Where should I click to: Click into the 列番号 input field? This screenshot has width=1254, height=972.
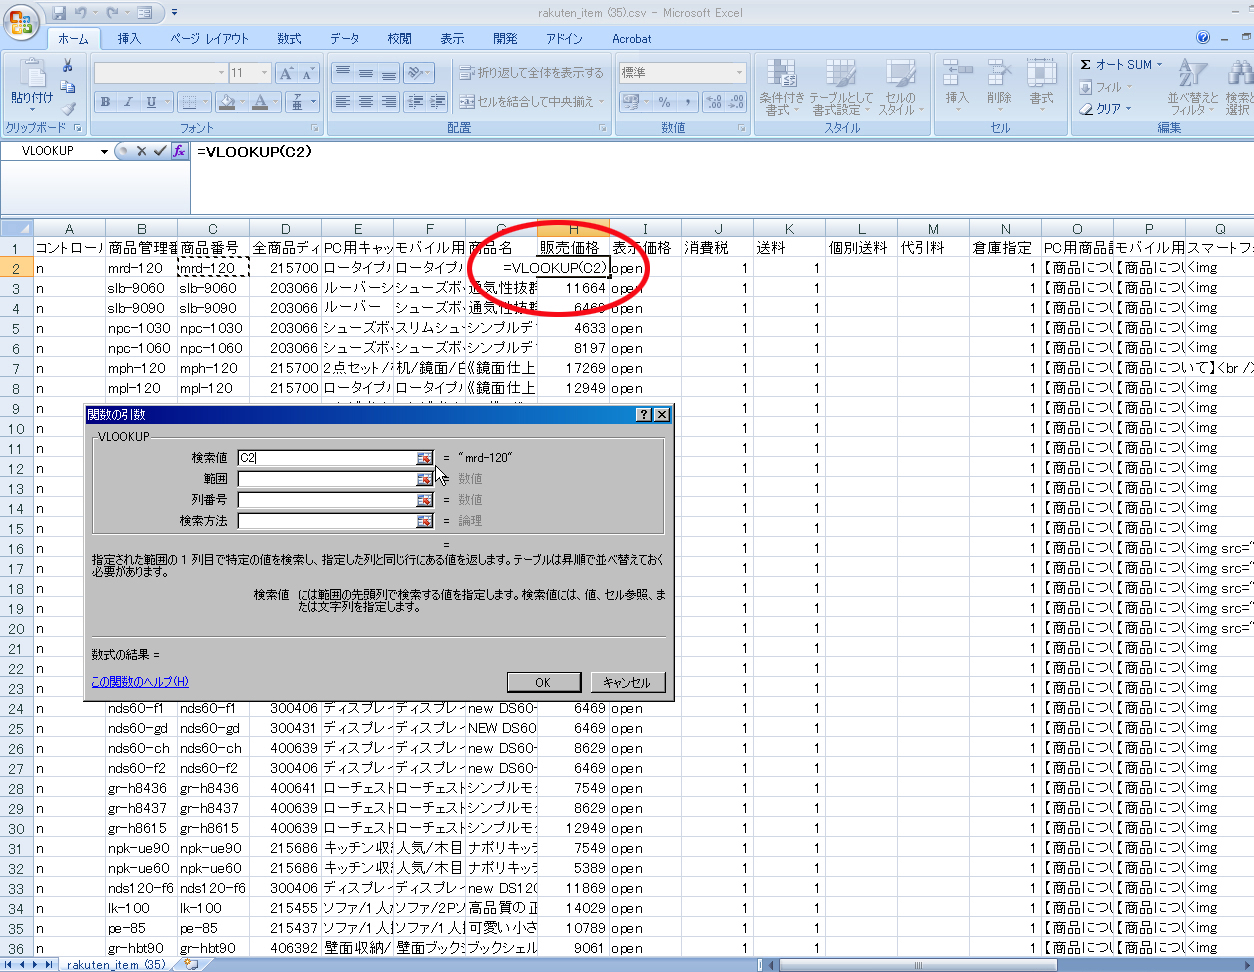coord(327,500)
